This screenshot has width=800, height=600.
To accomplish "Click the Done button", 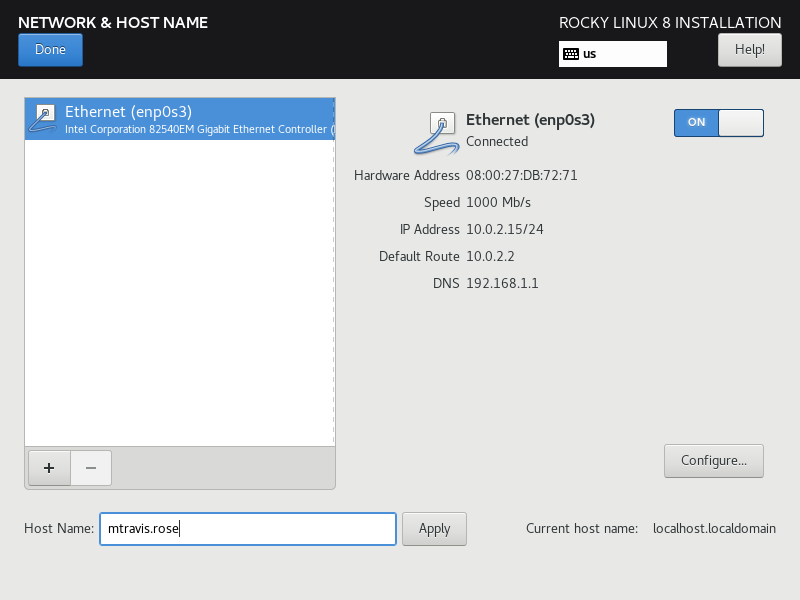I will pos(50,50).
